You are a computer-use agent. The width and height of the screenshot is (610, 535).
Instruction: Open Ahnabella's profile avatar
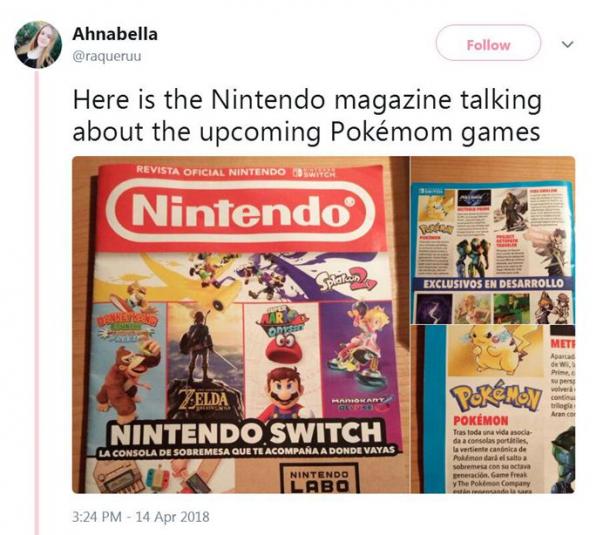pyautogui.click(x=38, y=45)
